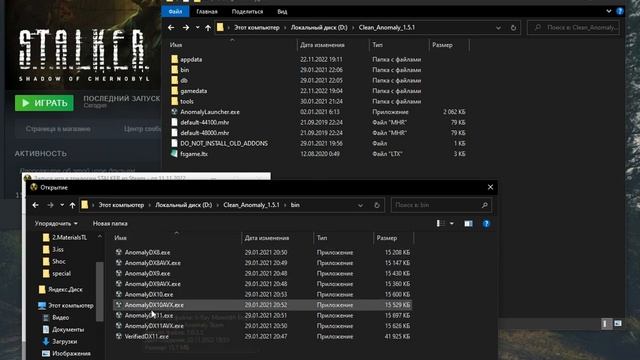640x360 pixels.
Task: Click the Поиск в: bin search field
Action: point(441,205)
